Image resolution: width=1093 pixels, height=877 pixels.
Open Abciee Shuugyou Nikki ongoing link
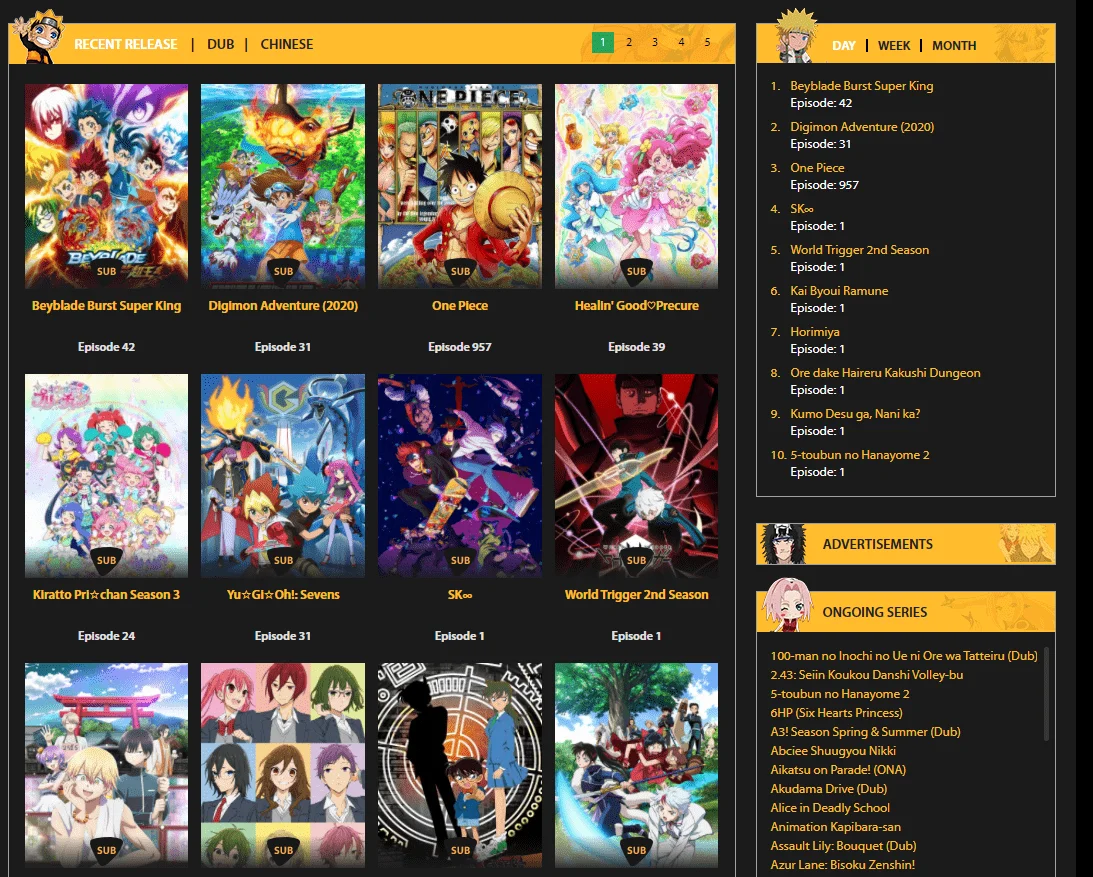tap(833, 751)
